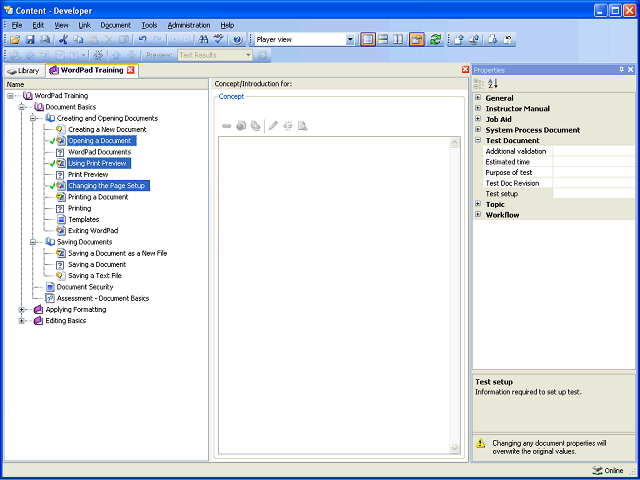Expand the Applying Formatting node

coord(22,309)
